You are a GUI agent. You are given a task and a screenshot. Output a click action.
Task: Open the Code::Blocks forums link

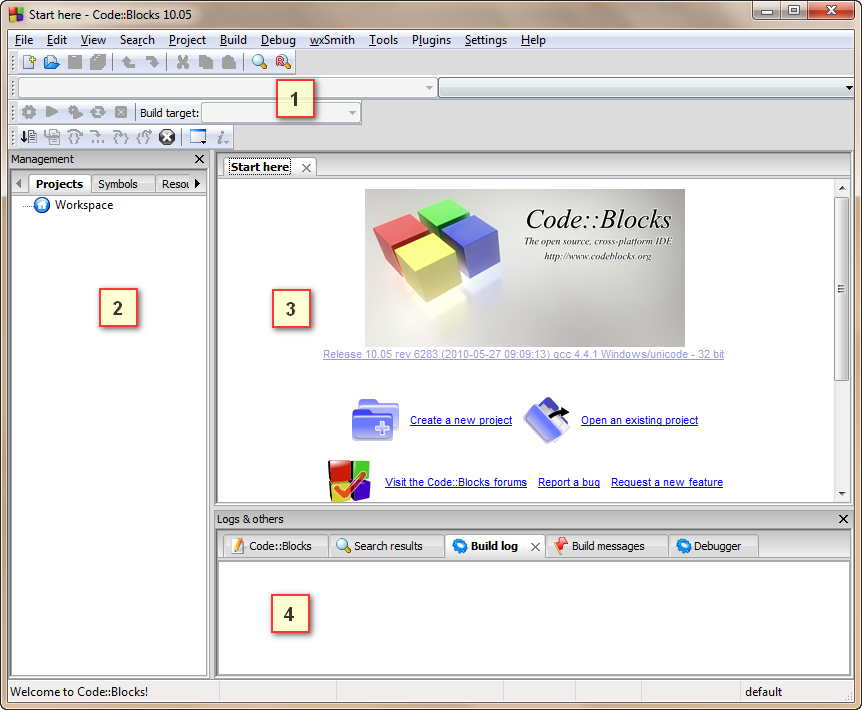(x=455, y=482)
